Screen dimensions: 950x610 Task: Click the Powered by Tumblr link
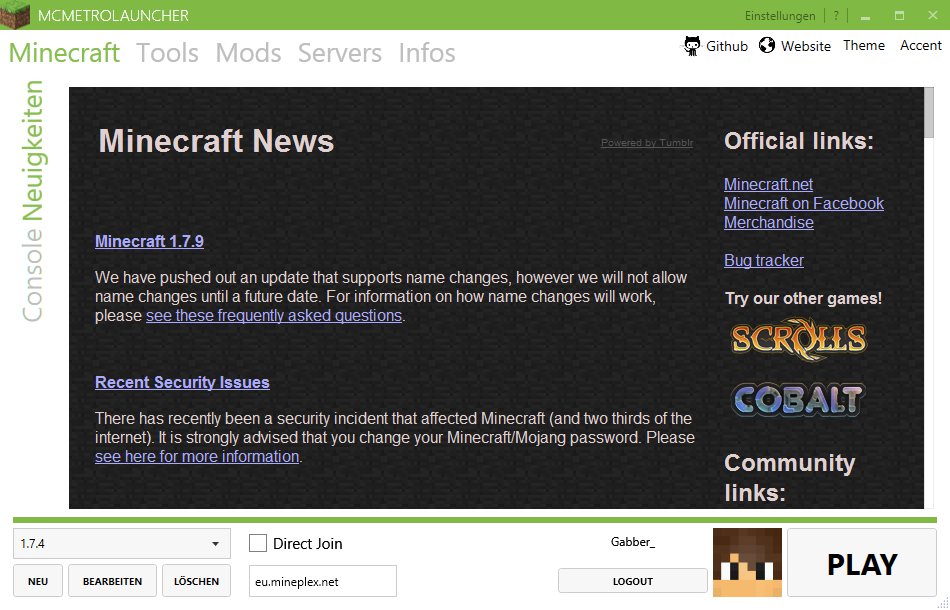[x=647, y=143]
